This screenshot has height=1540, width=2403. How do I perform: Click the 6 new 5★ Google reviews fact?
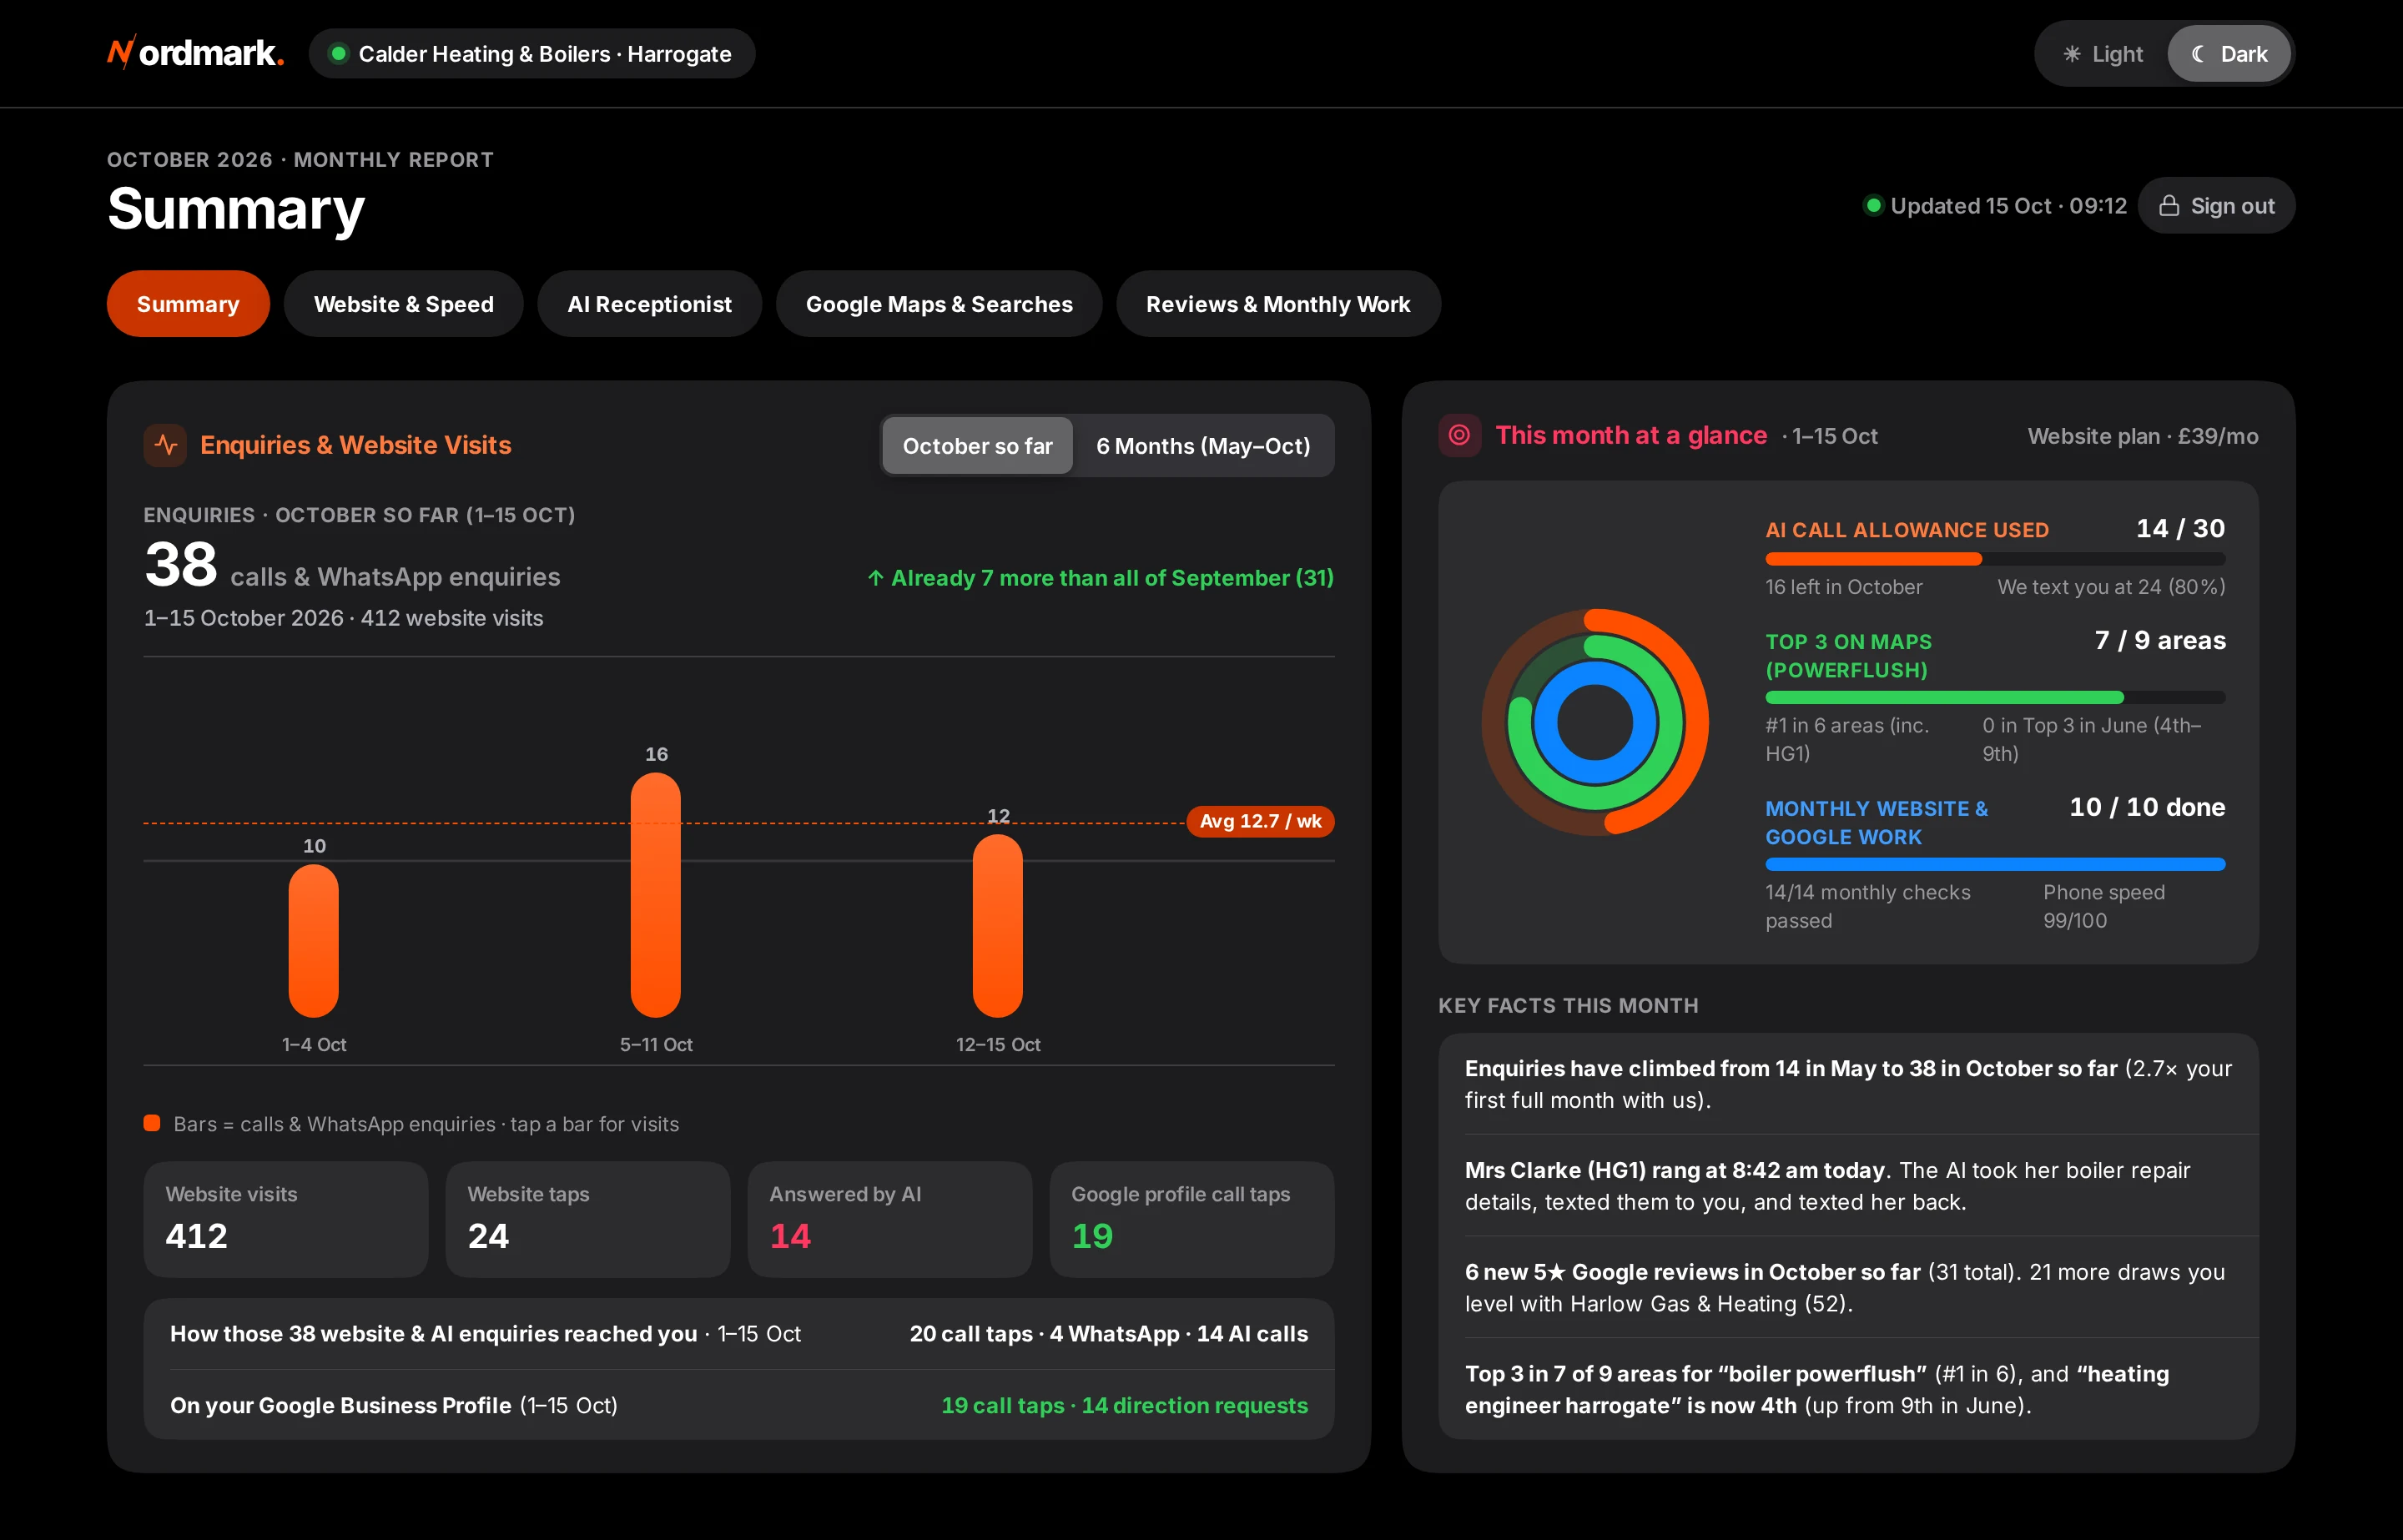coord(1848,1288)
